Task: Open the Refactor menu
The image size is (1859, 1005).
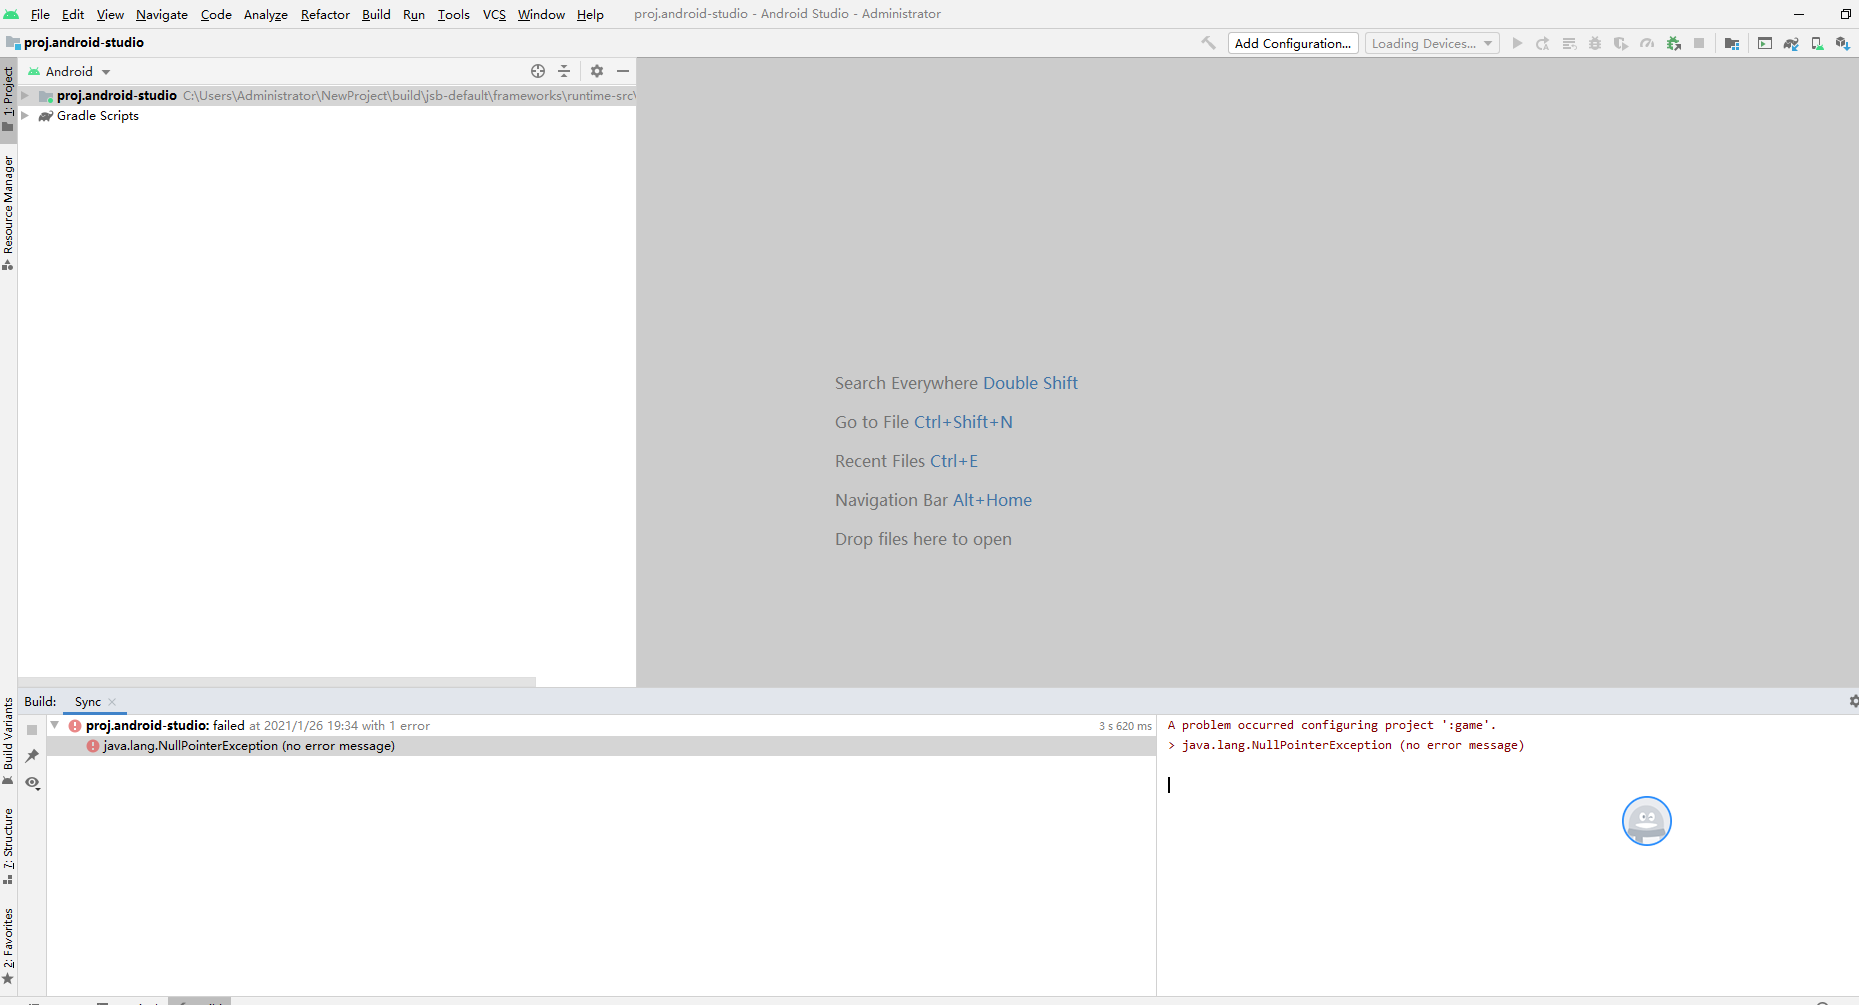Action: click(x=325, y=14)
